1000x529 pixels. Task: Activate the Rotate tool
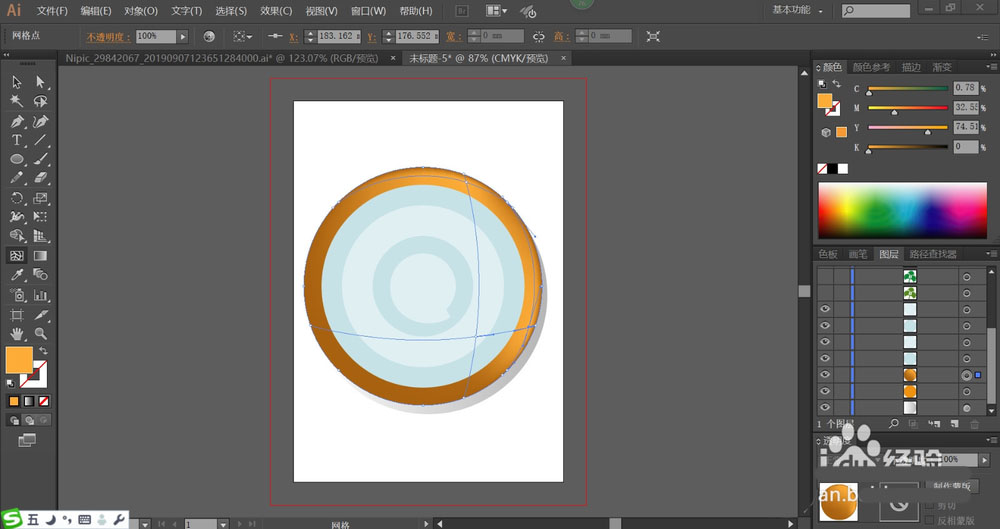[x=17, y=198]
